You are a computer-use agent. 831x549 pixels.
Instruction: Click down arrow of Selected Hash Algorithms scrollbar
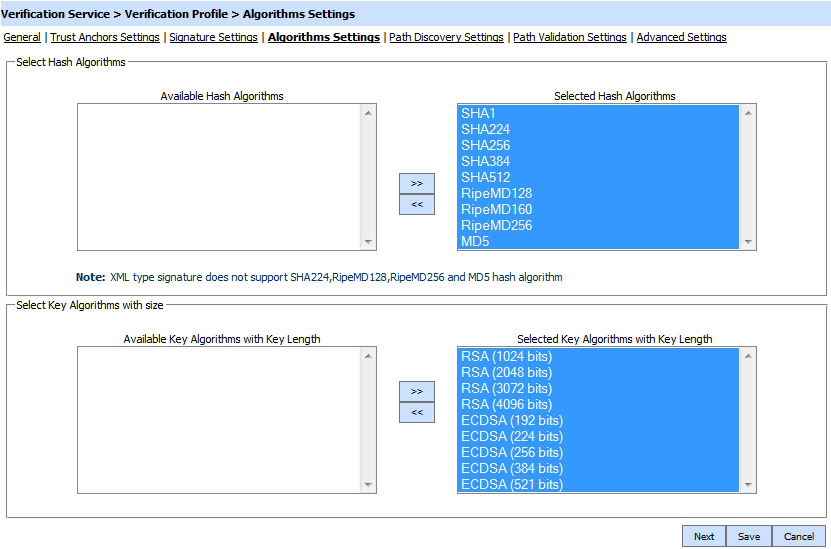[748, 242]
